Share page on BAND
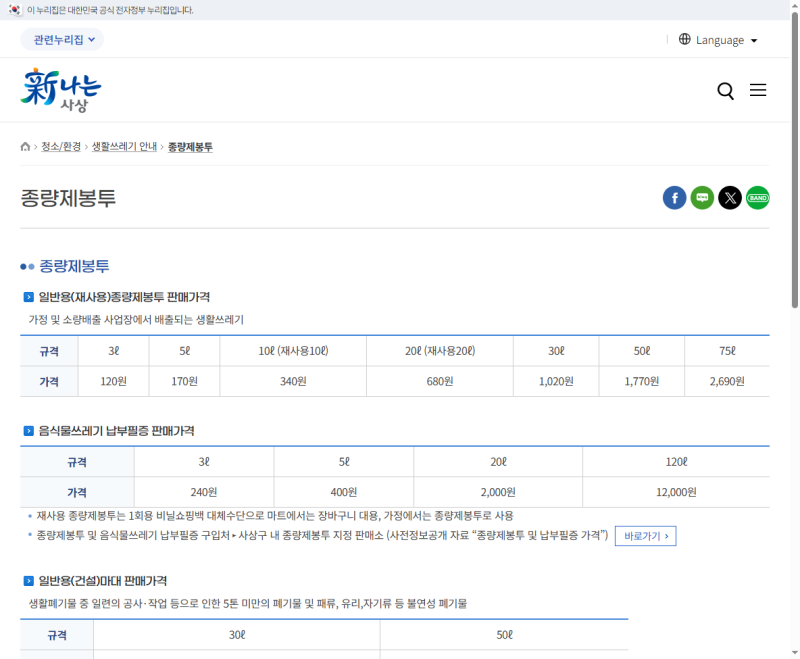 click(758, 198)
